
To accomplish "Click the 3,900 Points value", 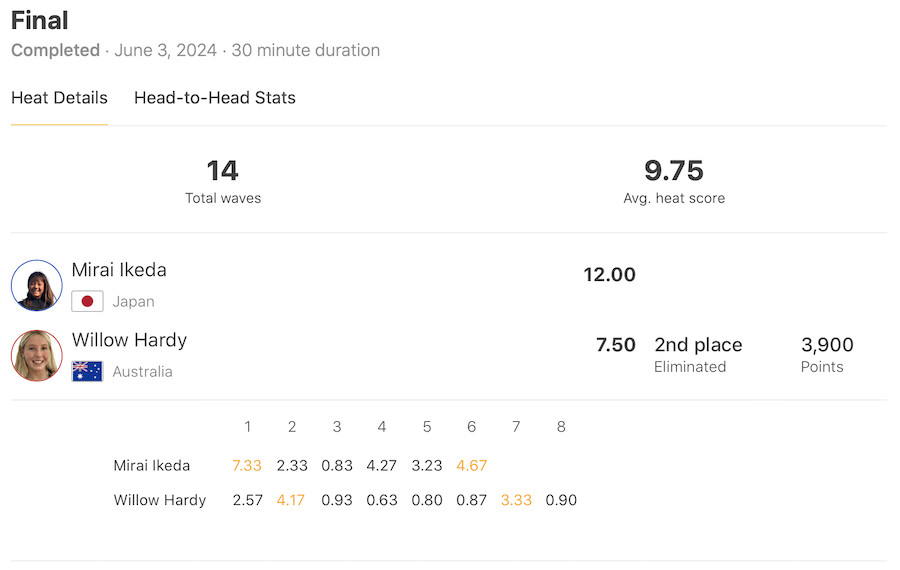I will 827,345.
